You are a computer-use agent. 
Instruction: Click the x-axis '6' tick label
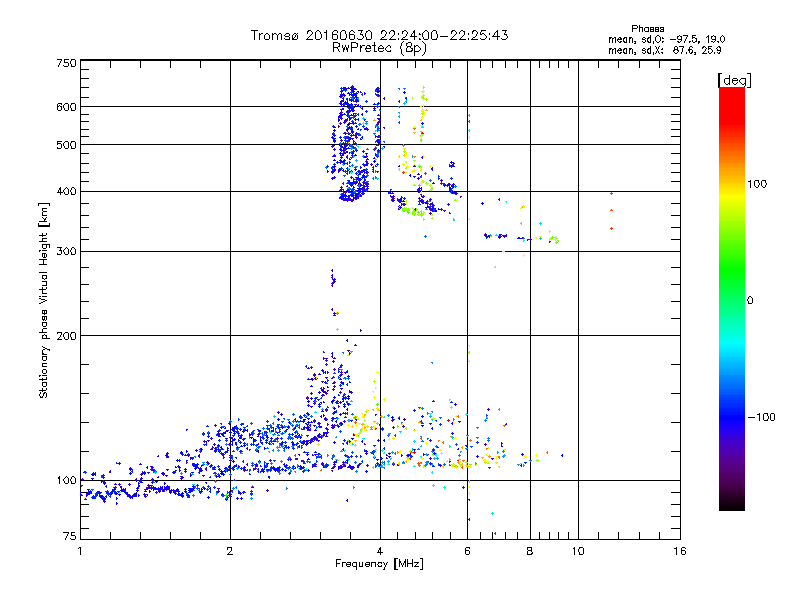point(467,551)
